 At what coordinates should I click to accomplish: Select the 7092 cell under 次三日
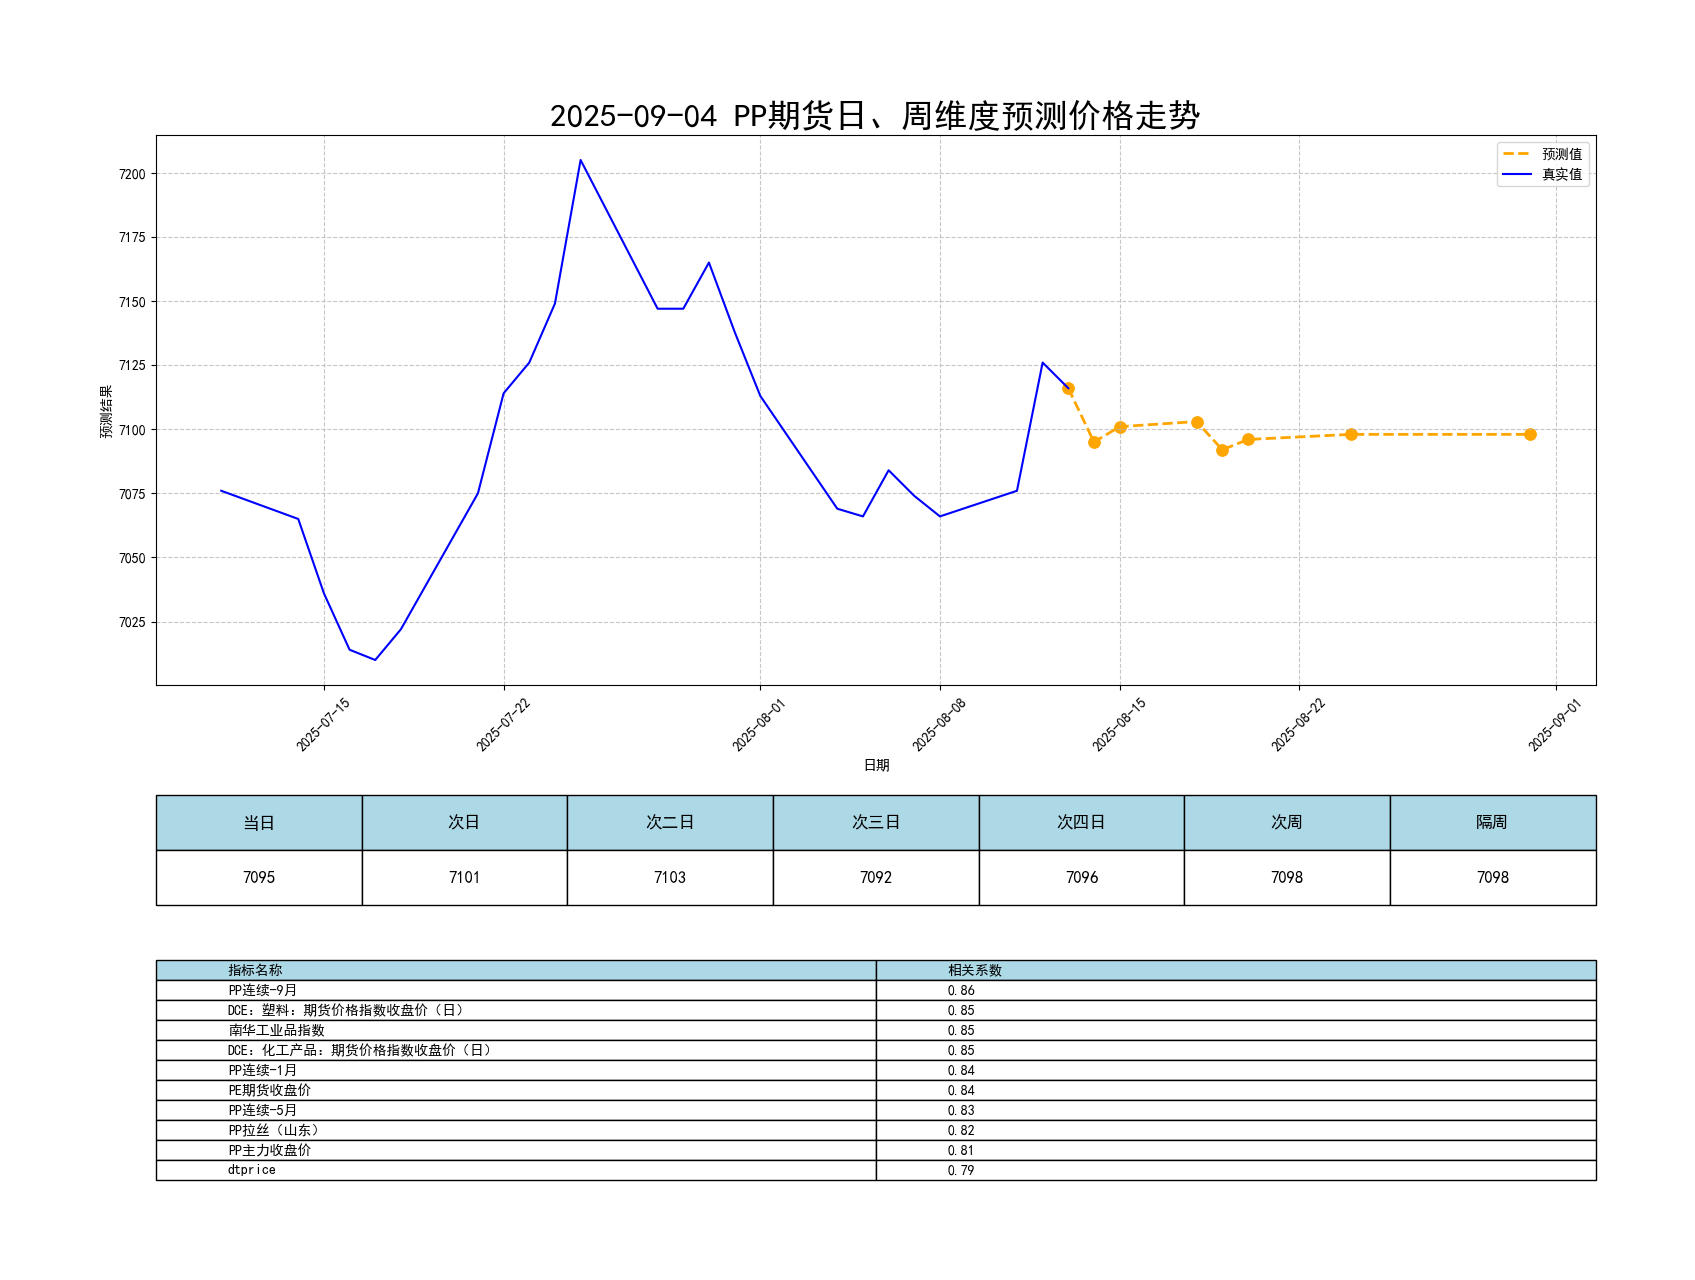(x=875, y=877)
